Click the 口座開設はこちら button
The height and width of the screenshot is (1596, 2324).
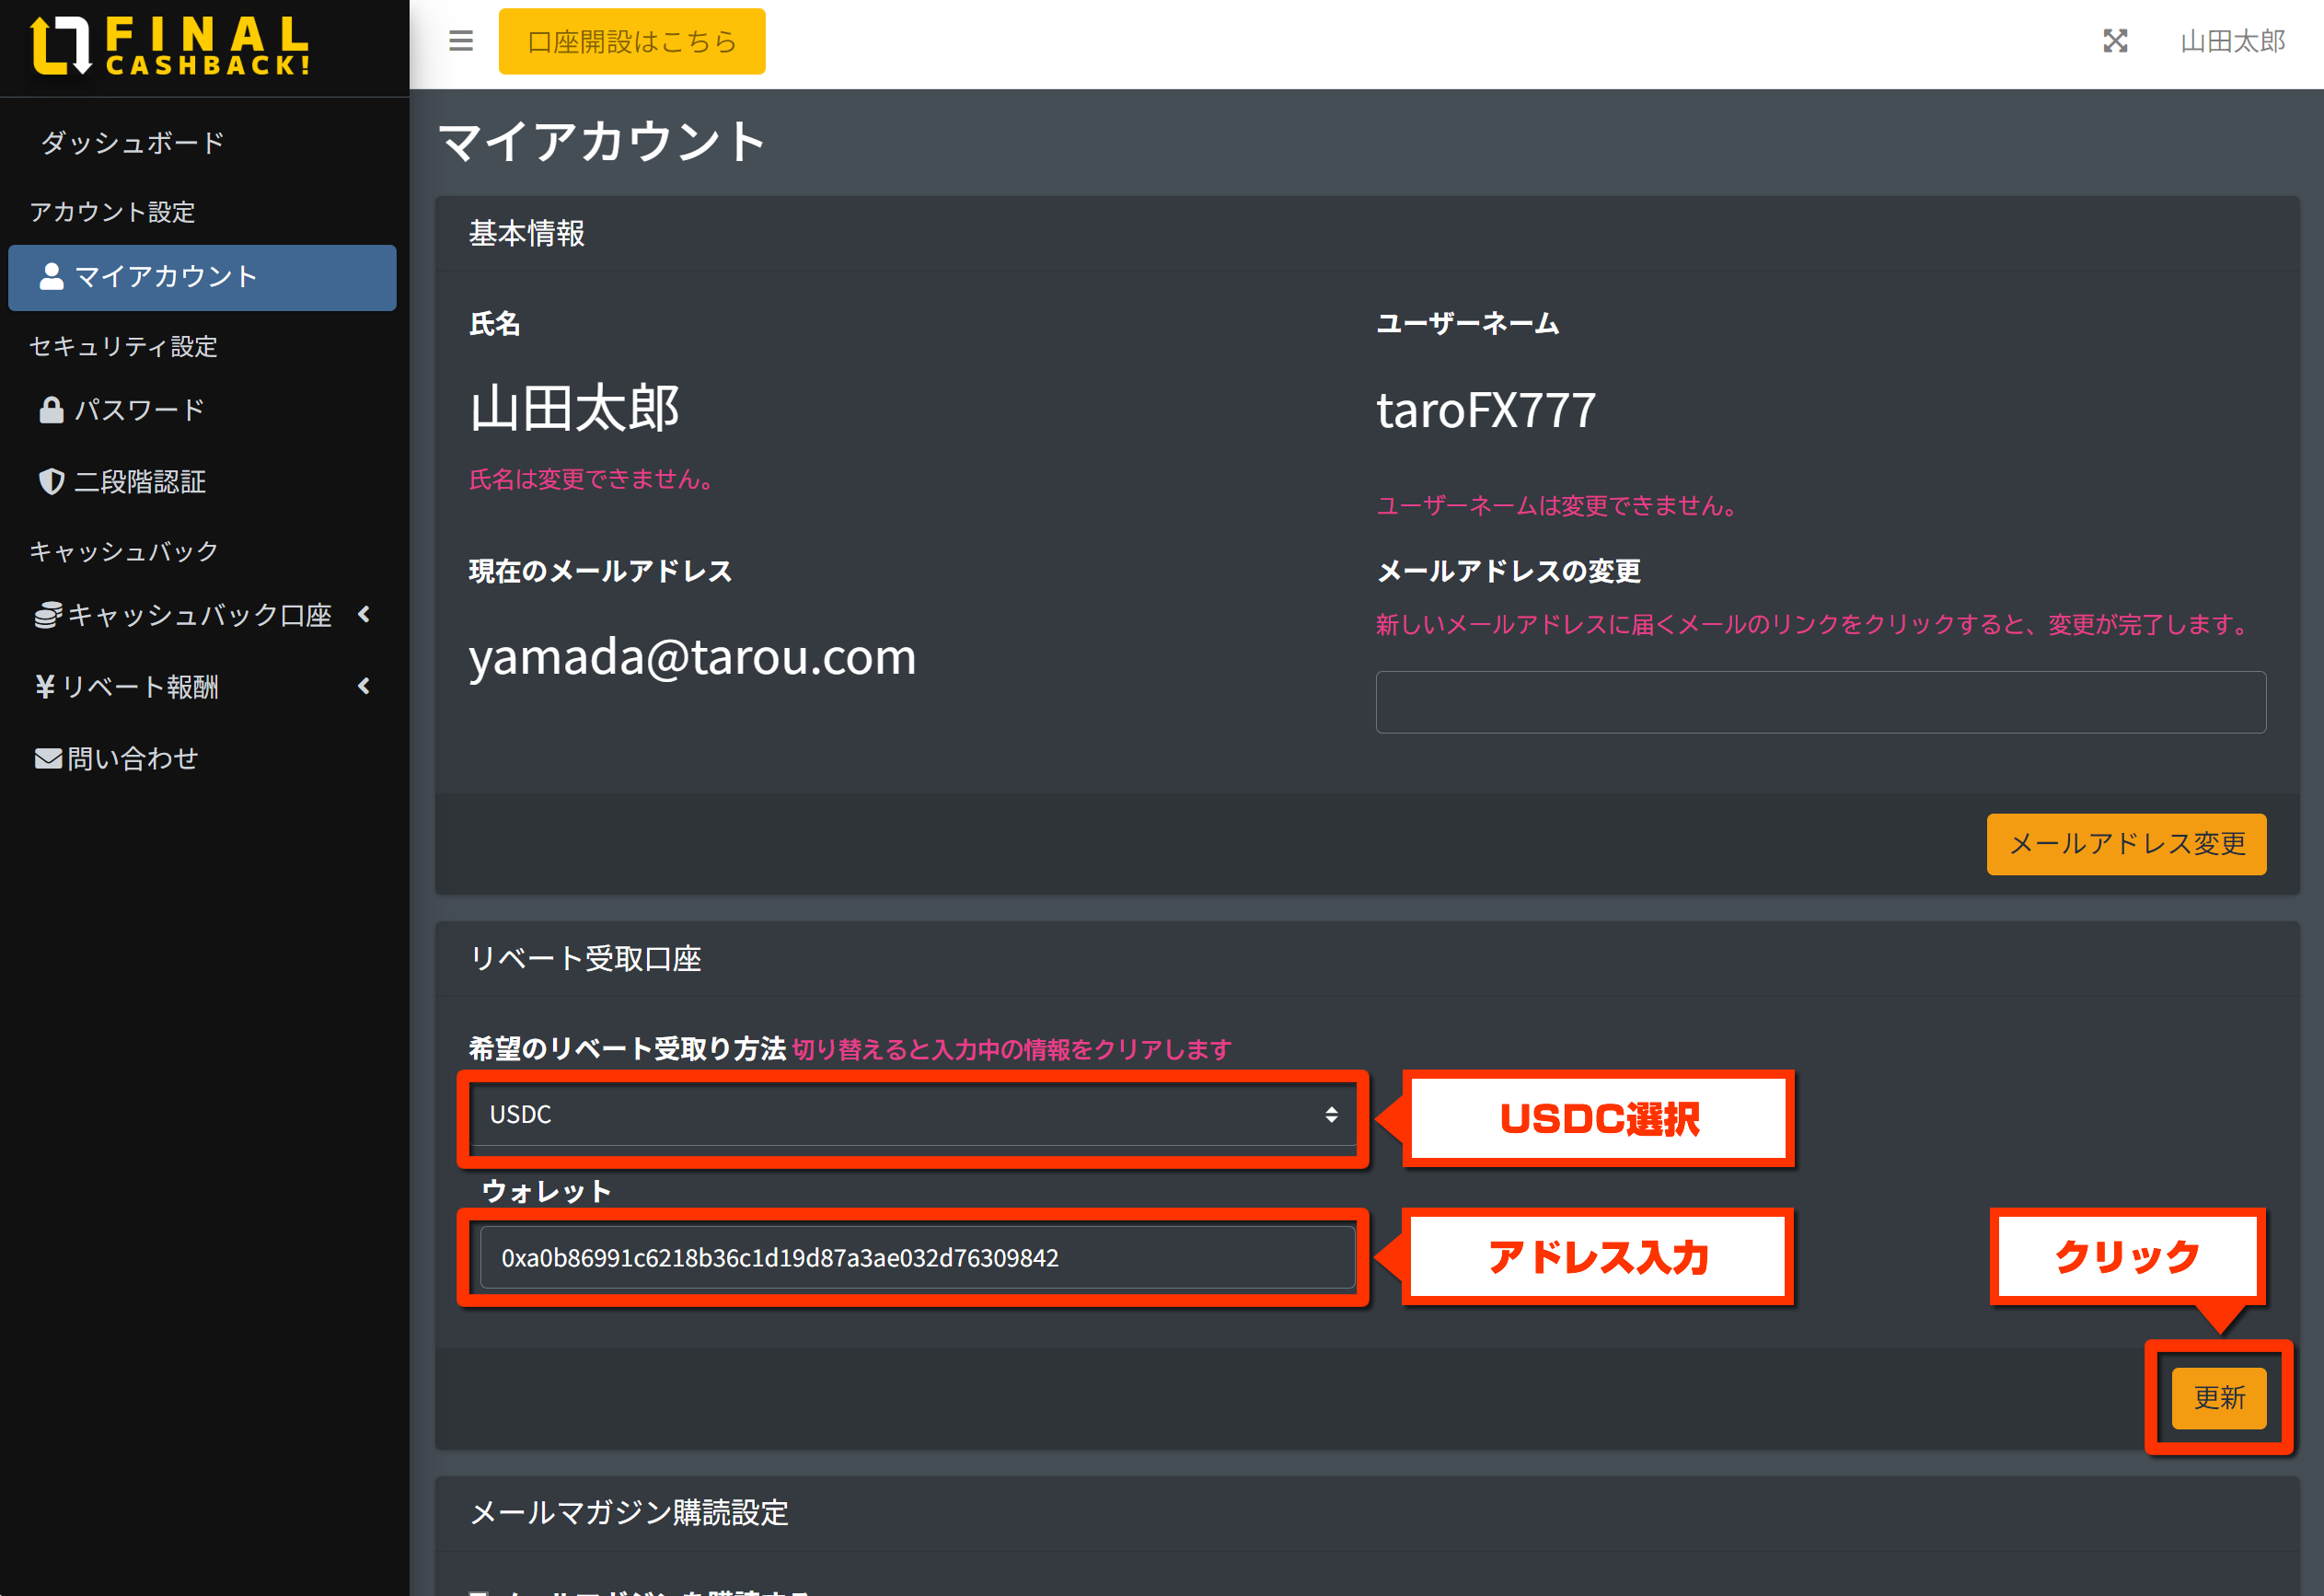pos(631,42)
